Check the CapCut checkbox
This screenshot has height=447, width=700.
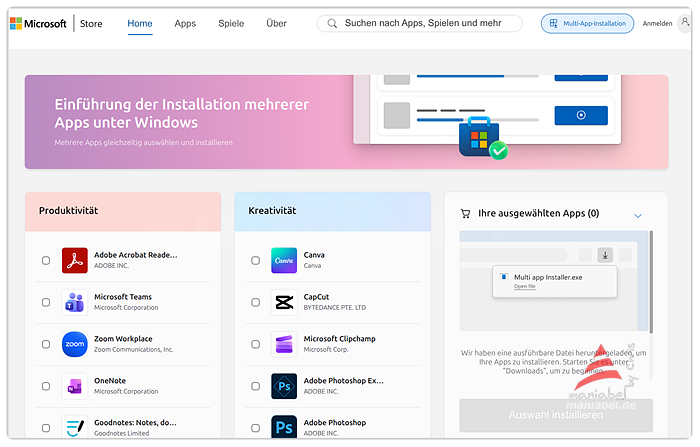[255, 302]
